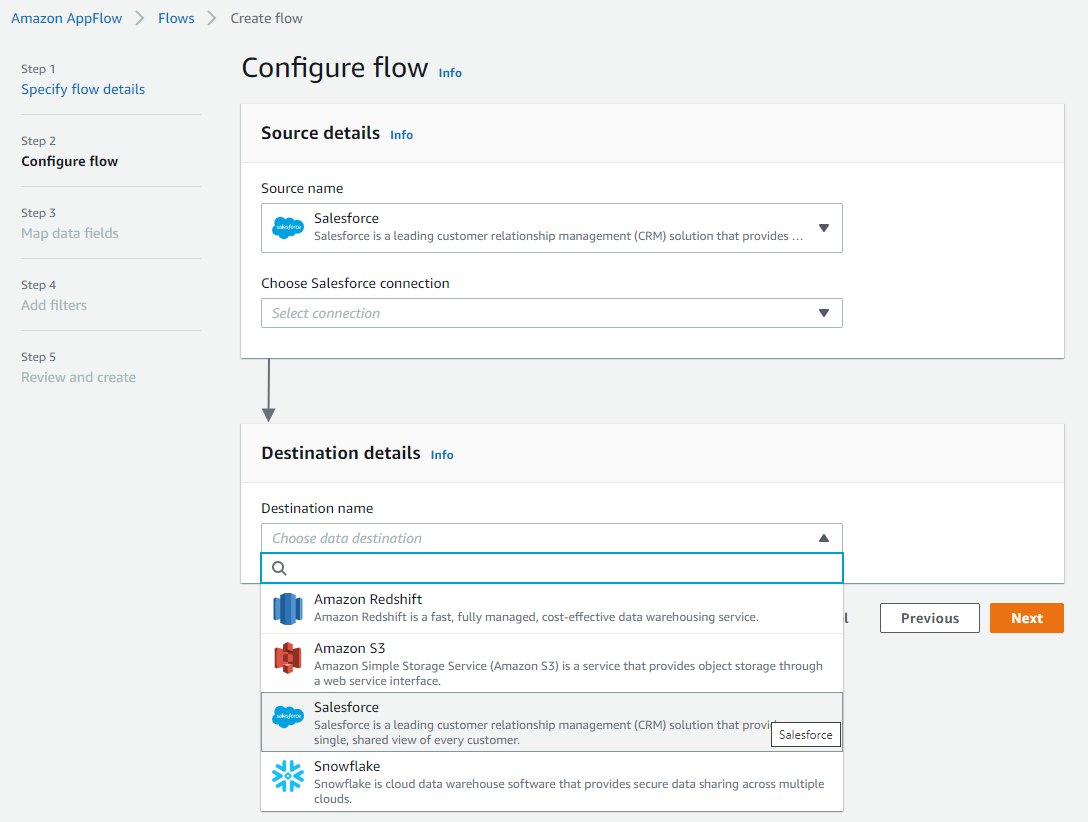Go to Specify flow details step
1088x822 pixels.
click(83, 89)
